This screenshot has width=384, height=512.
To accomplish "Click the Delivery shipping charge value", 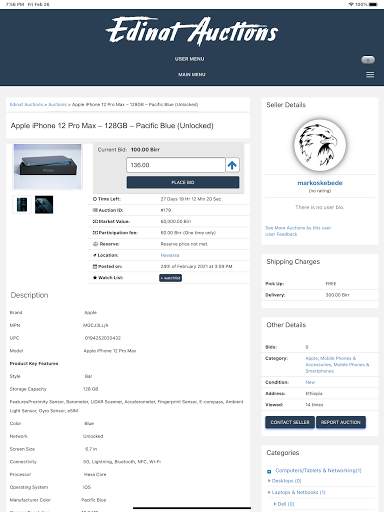I will pyautogui.click(x=337, y=295).
